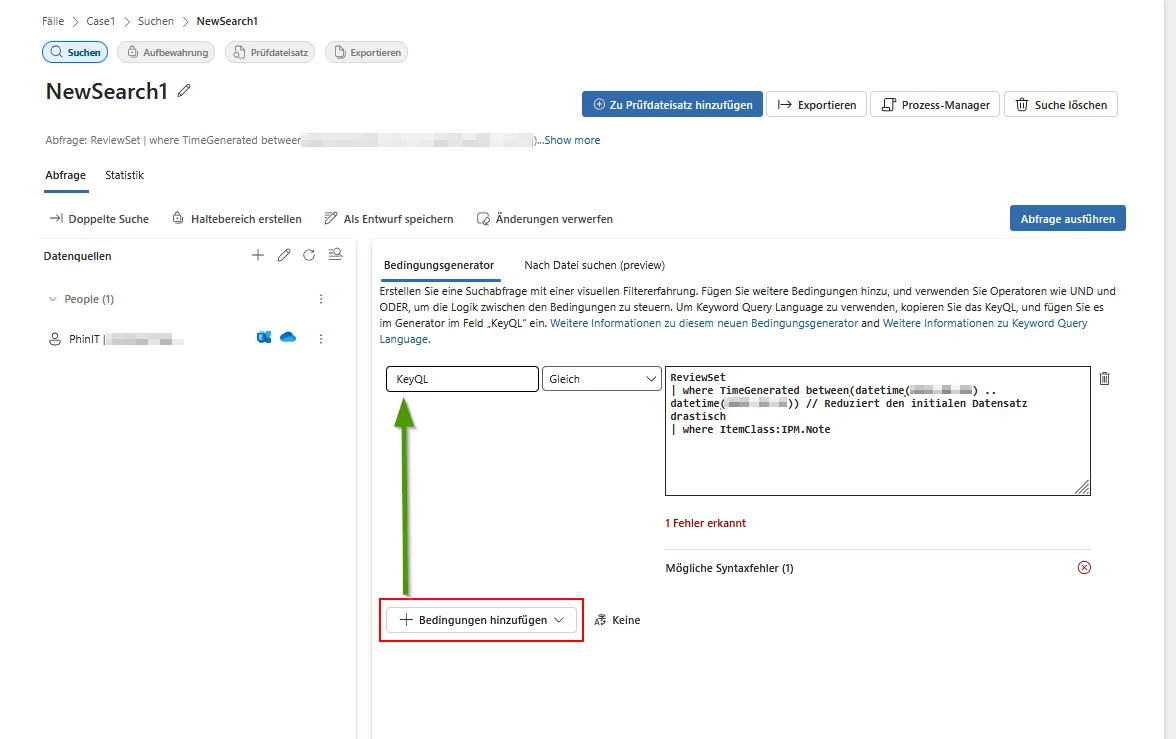This screenshot has height=739, width=1176.
Task: Open the people search icon in Datenquellen
Action: [x=335, y=255]
